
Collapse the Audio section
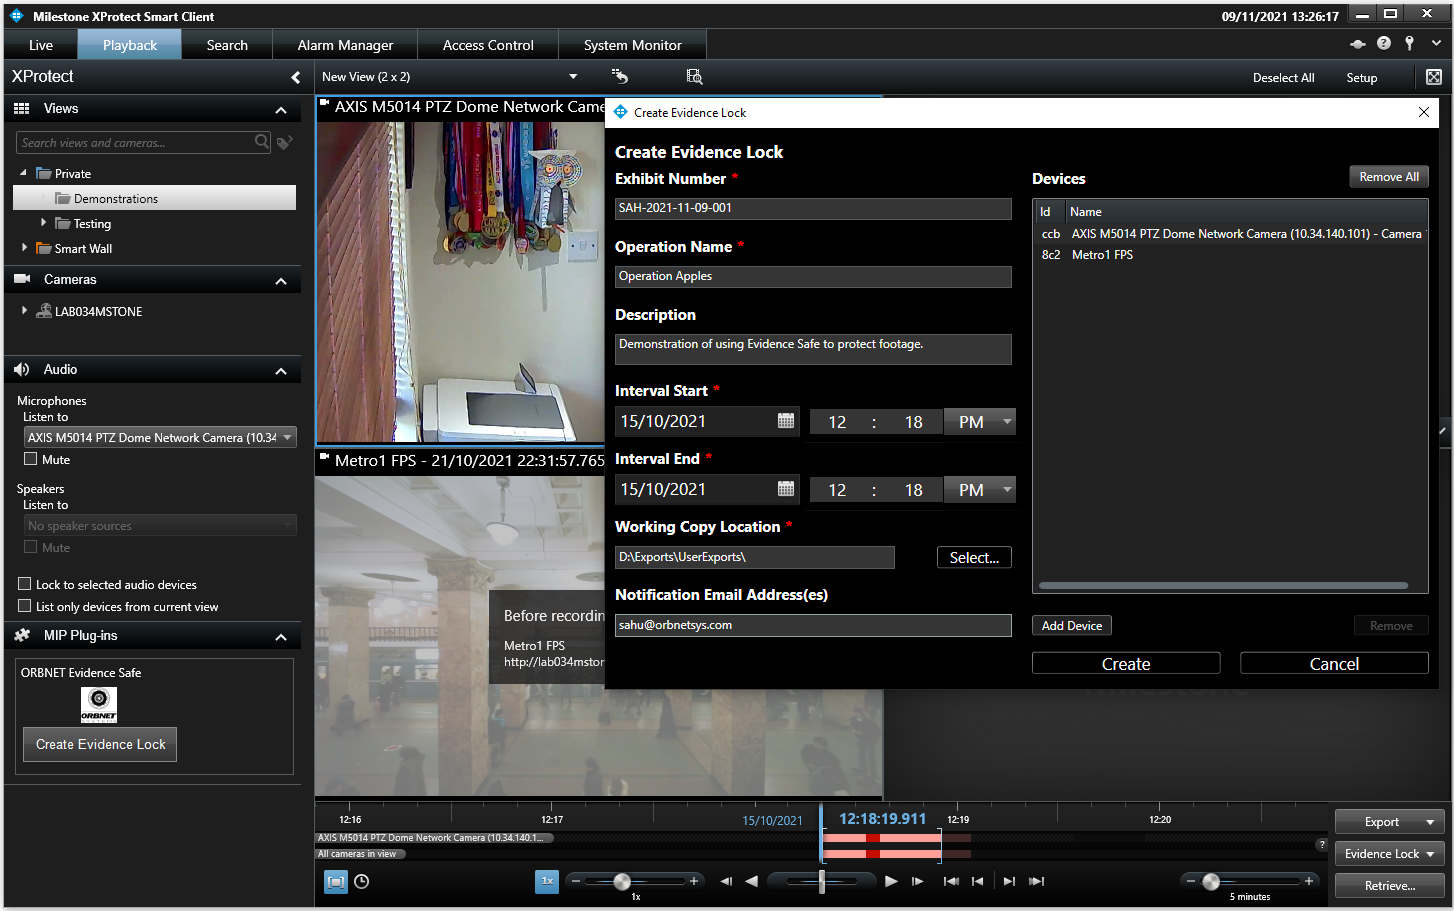point(281,371)
